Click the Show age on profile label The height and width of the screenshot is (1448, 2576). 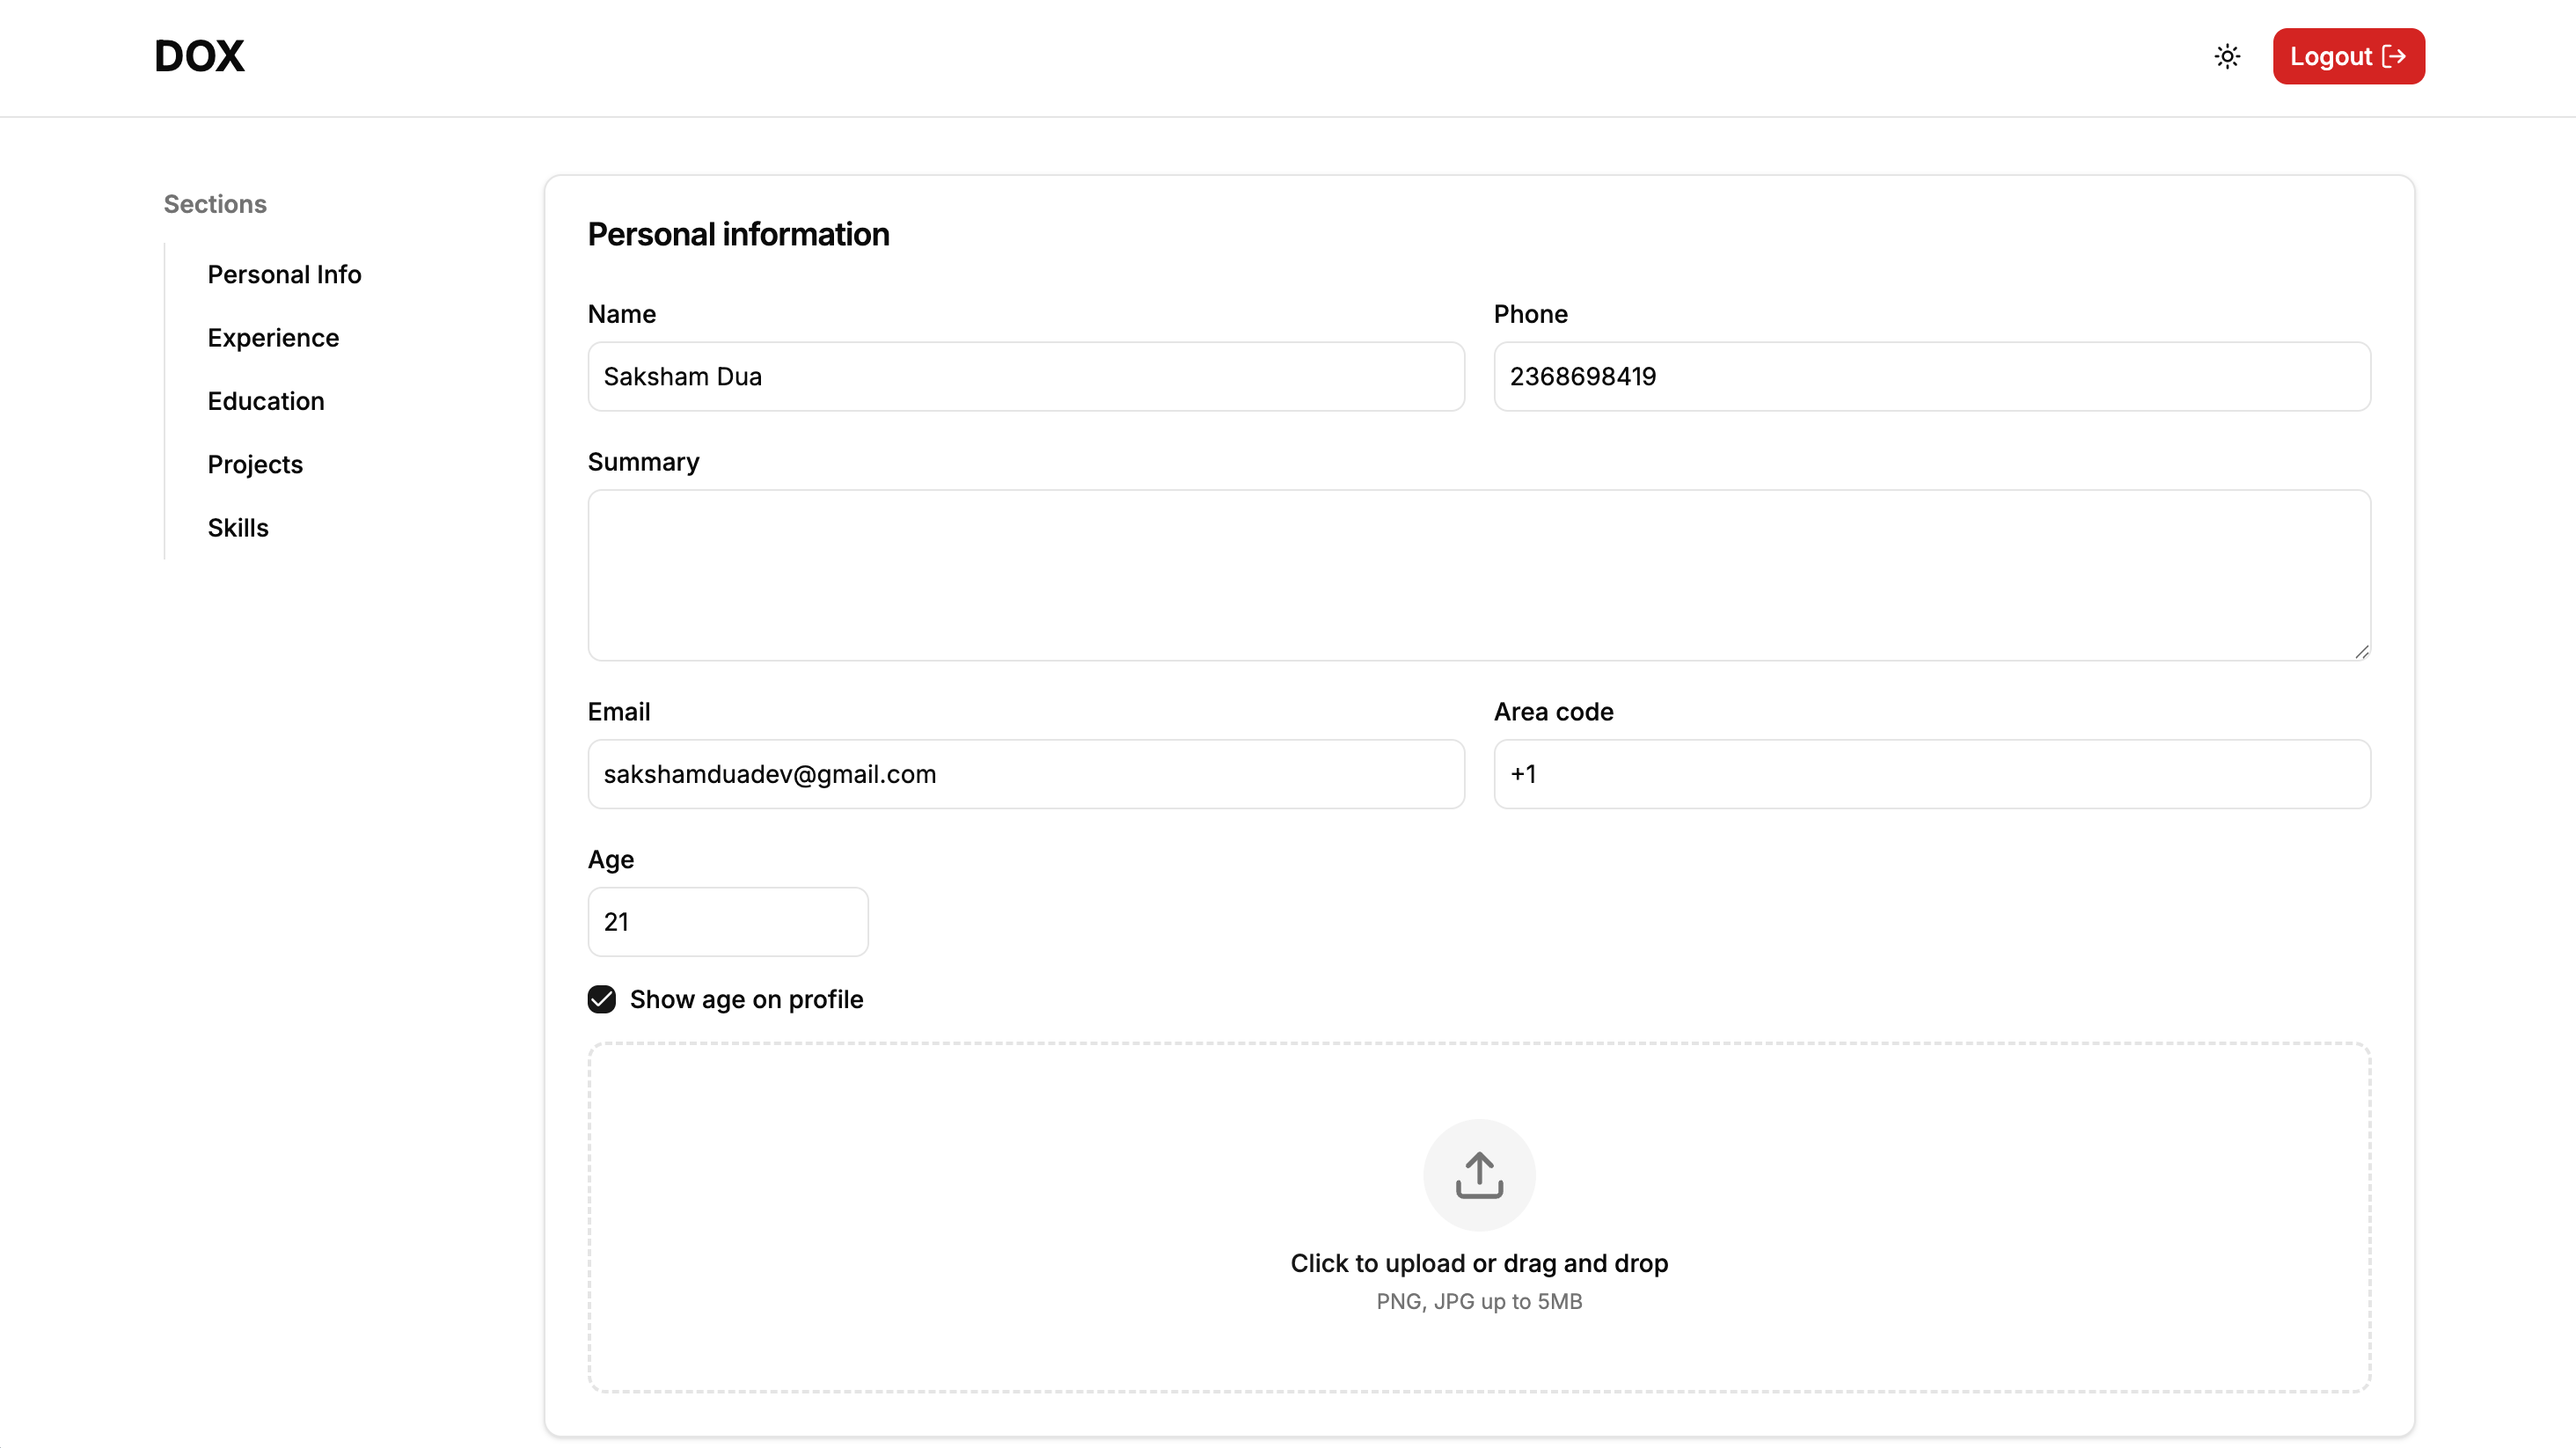746,999
